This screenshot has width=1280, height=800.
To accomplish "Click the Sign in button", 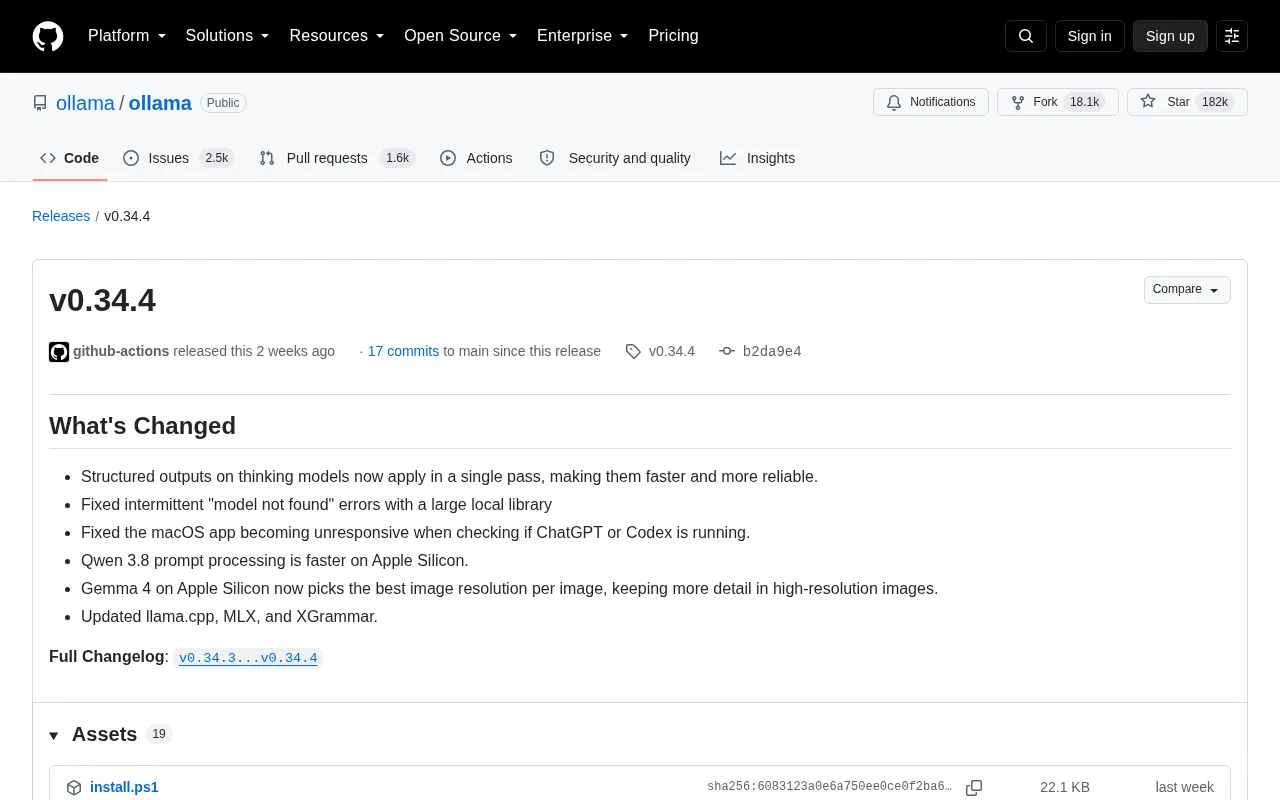I will click(1089, 36).
